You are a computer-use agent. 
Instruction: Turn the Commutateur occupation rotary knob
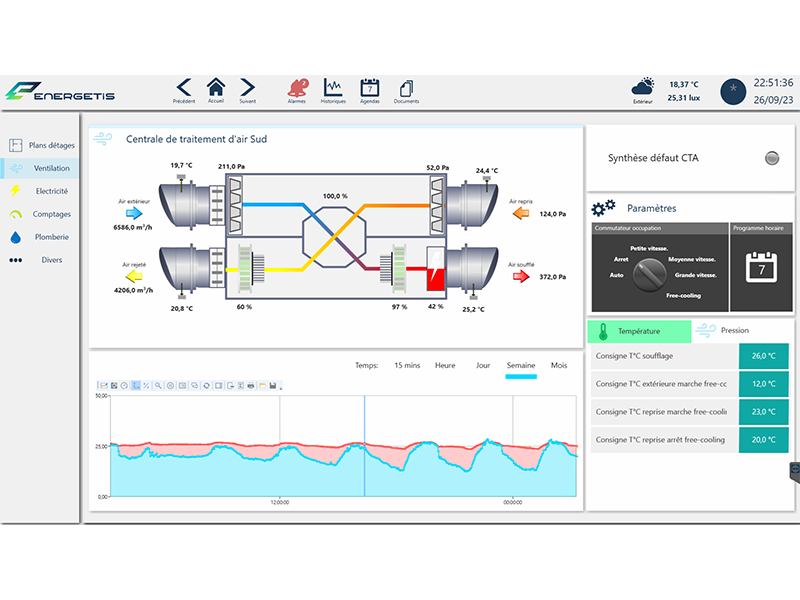[649, 274]
